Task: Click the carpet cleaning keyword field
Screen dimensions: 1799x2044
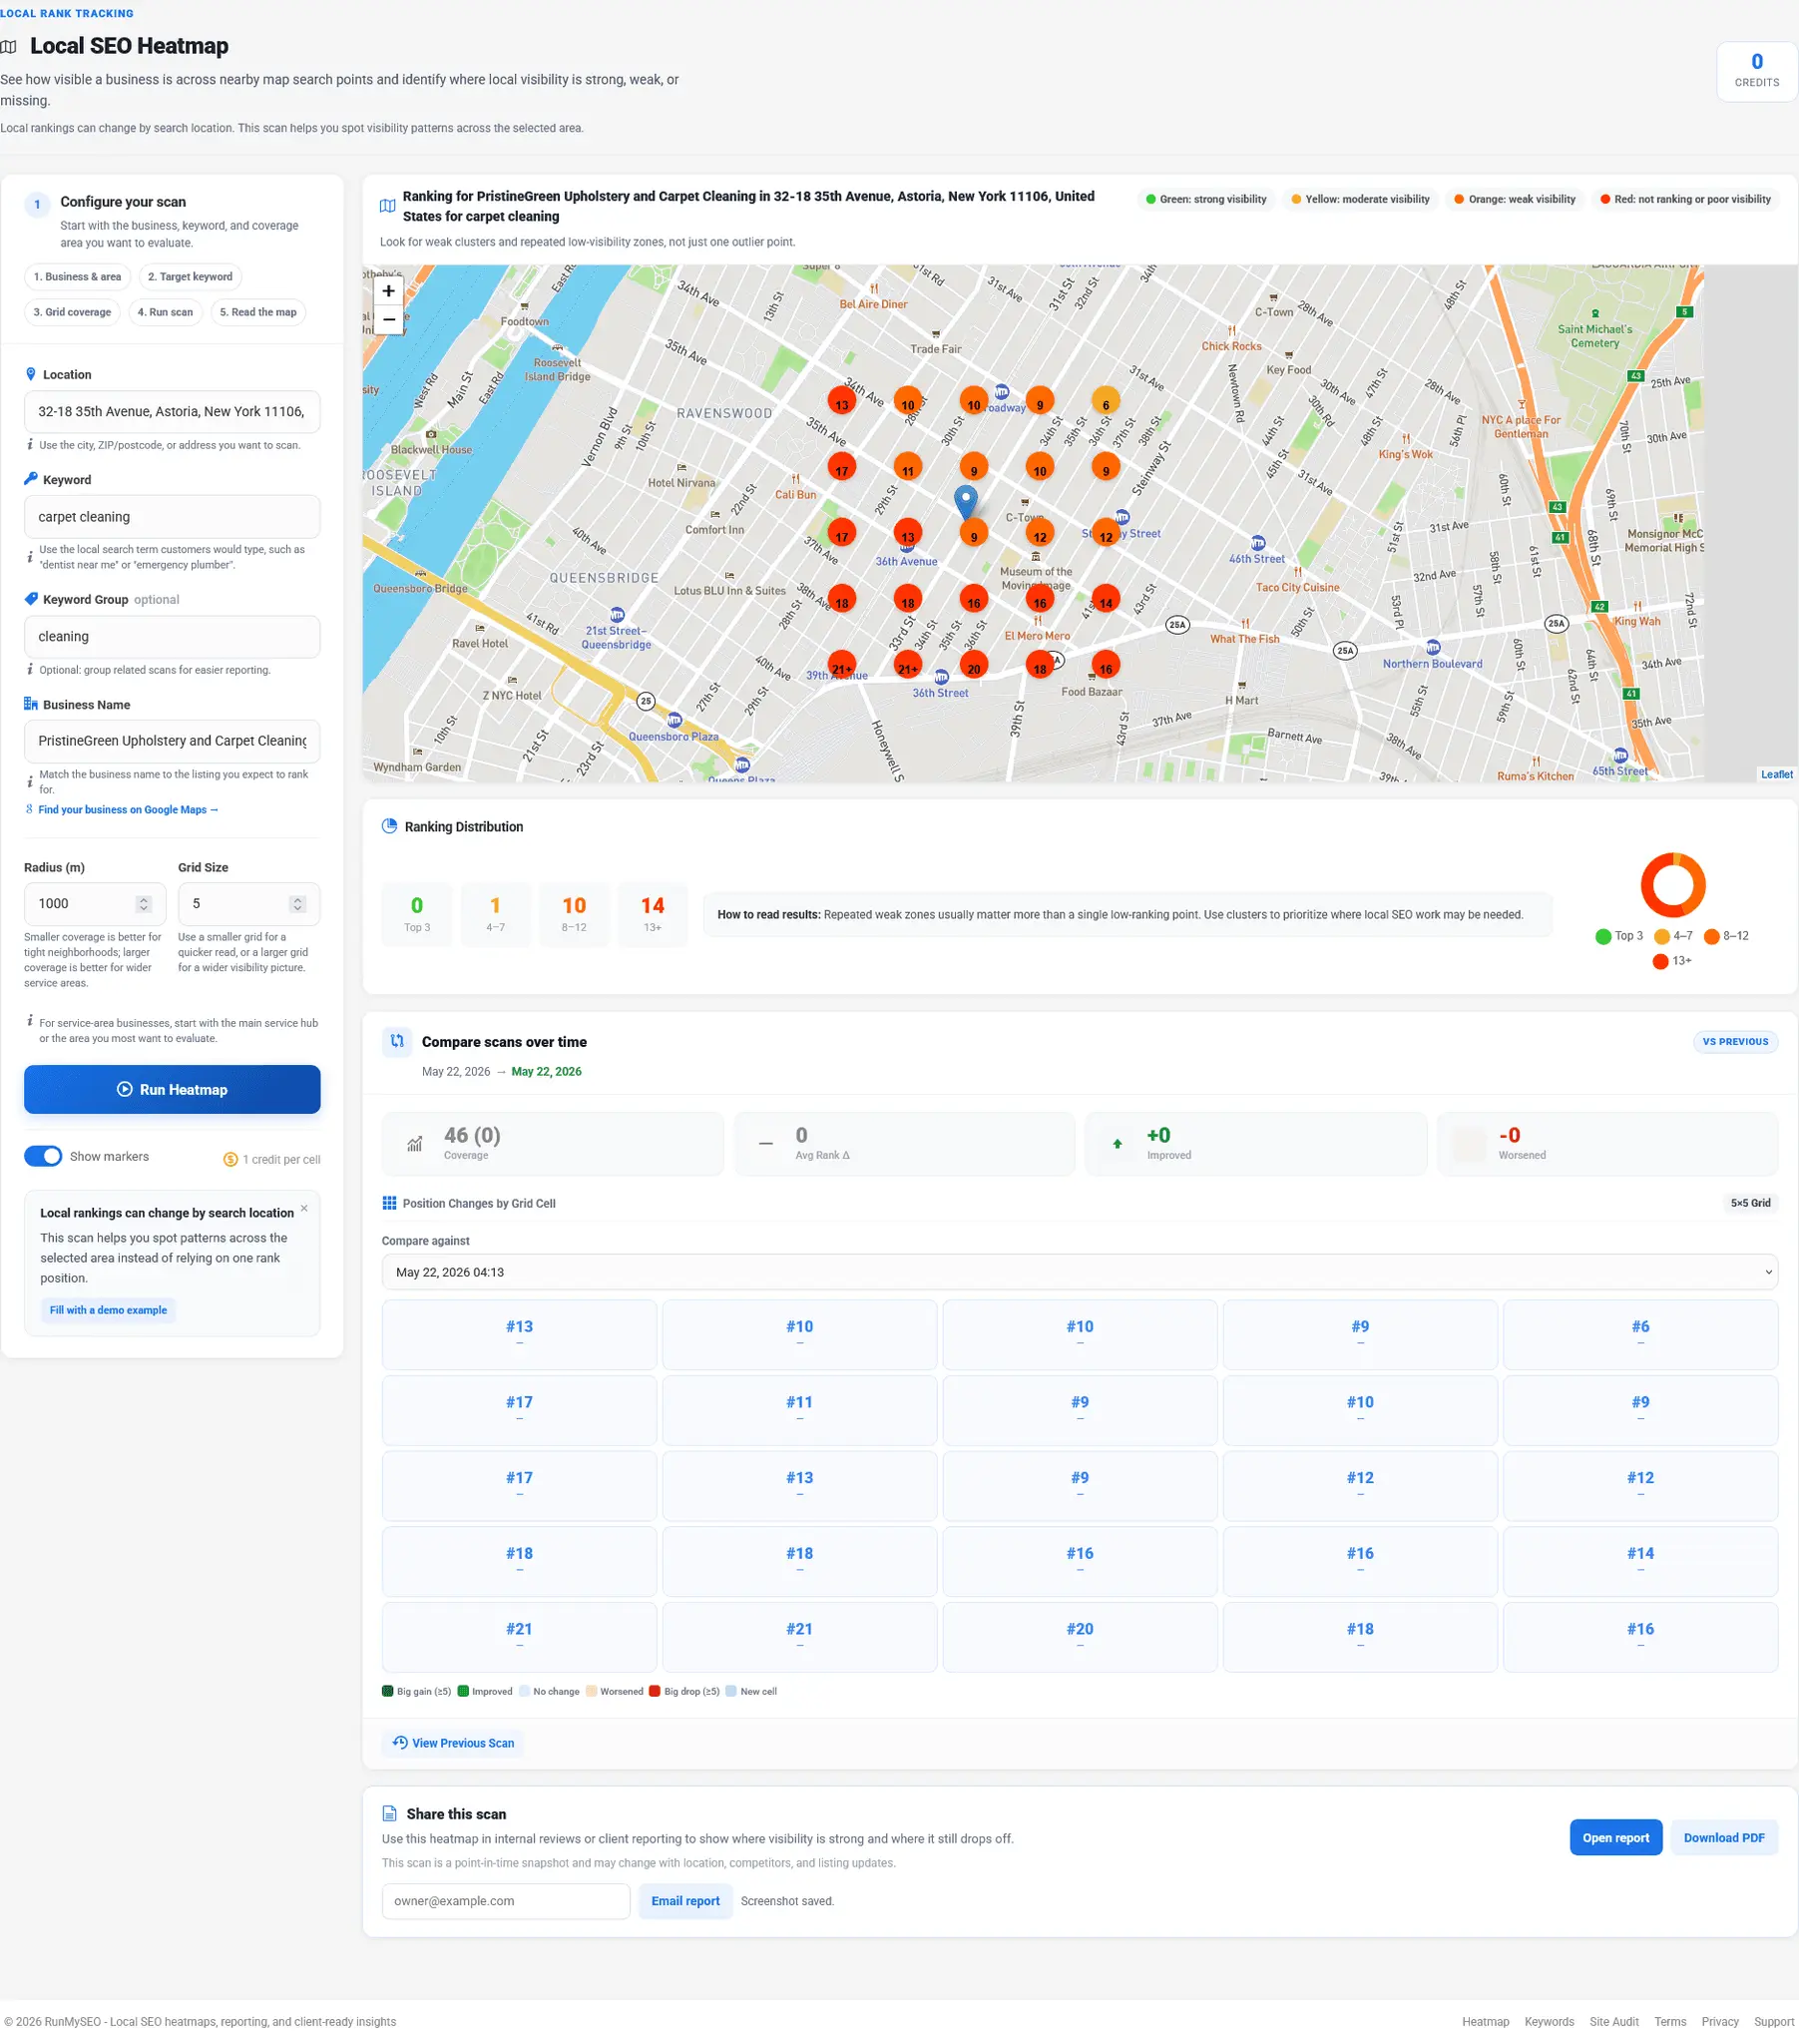Action: (172, 517)
